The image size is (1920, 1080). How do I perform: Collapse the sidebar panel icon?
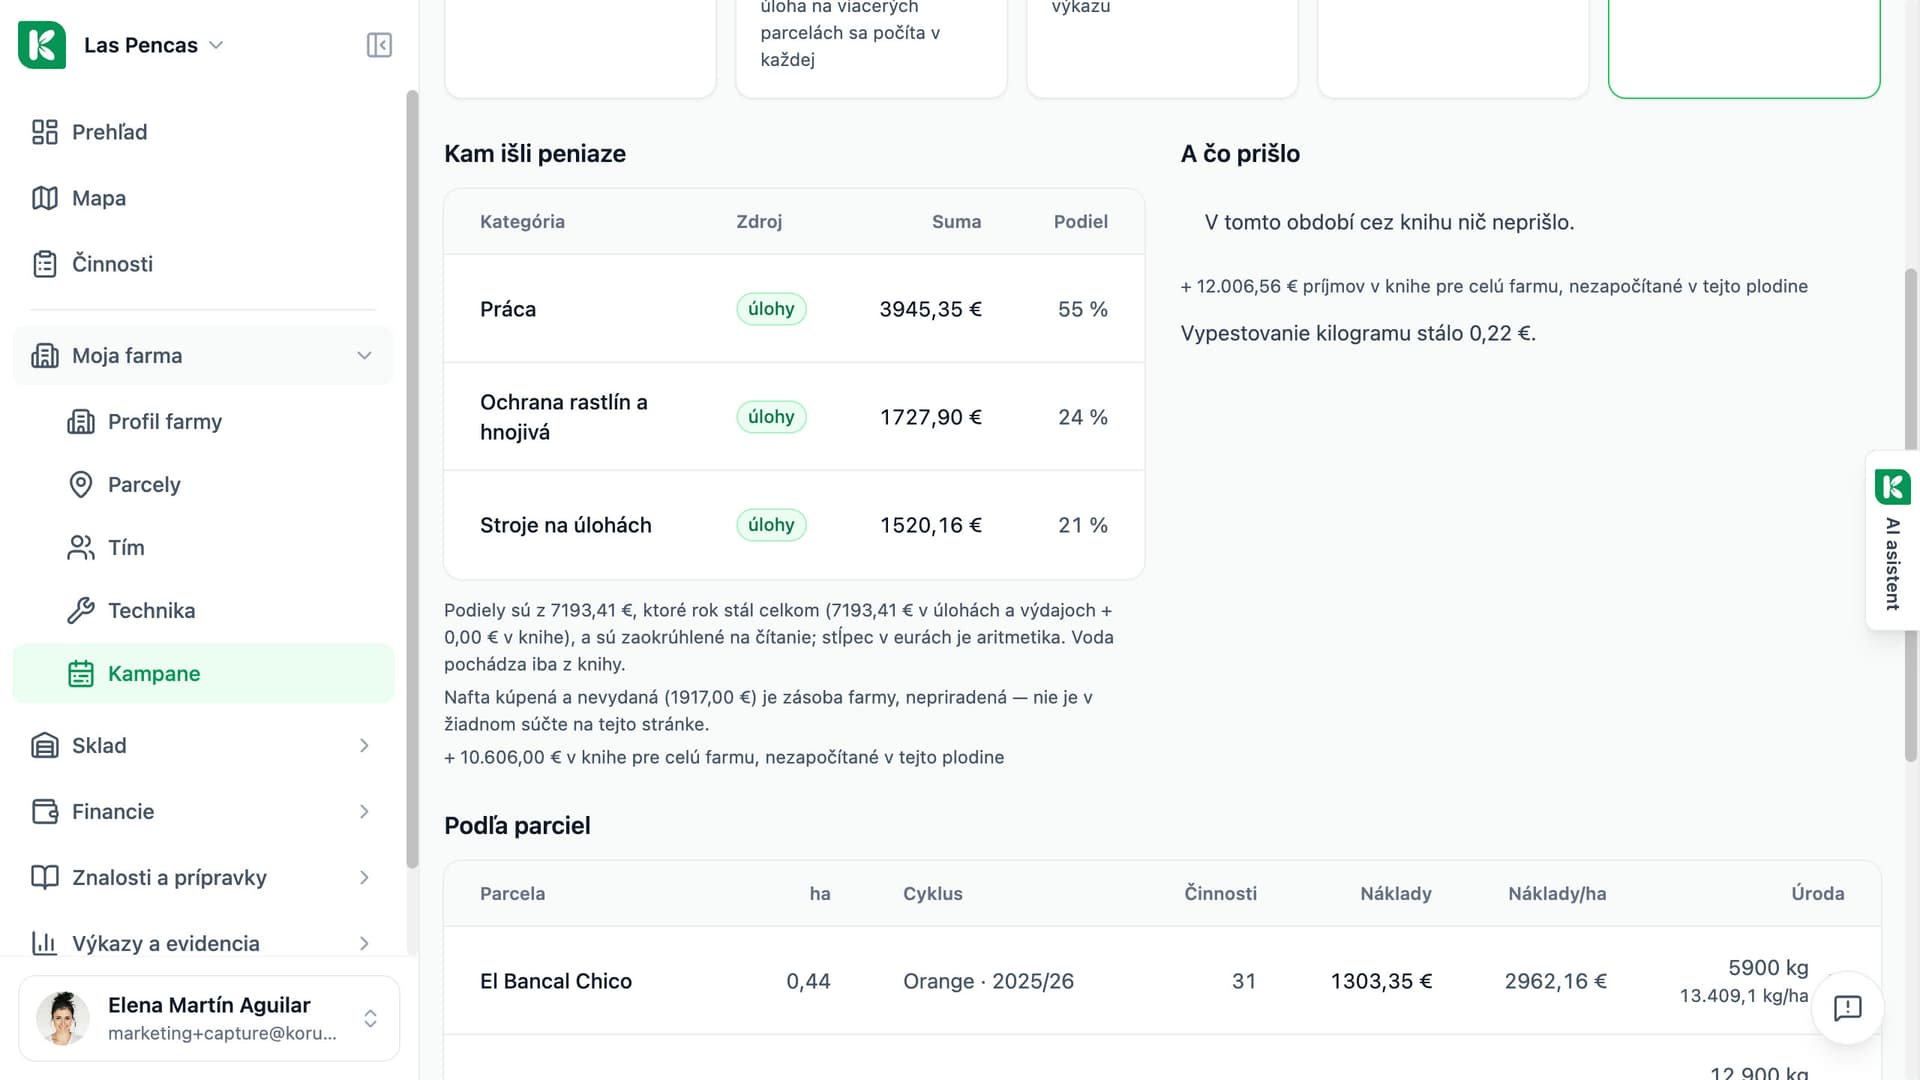(379, 45)
